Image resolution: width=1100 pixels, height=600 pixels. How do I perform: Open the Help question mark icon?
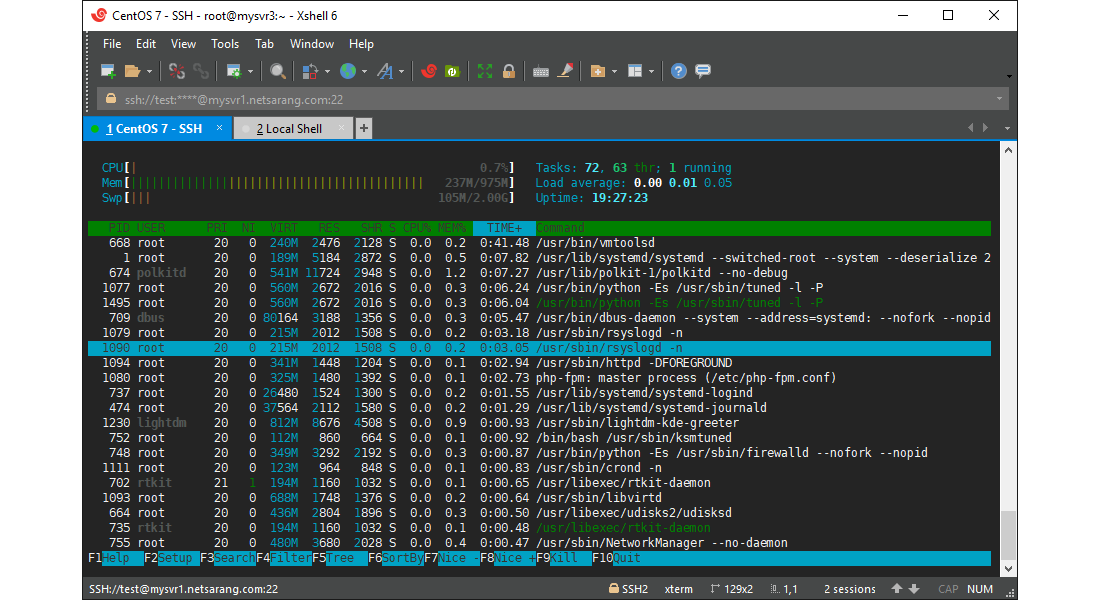pyautogui.click(x=679, y=71)
